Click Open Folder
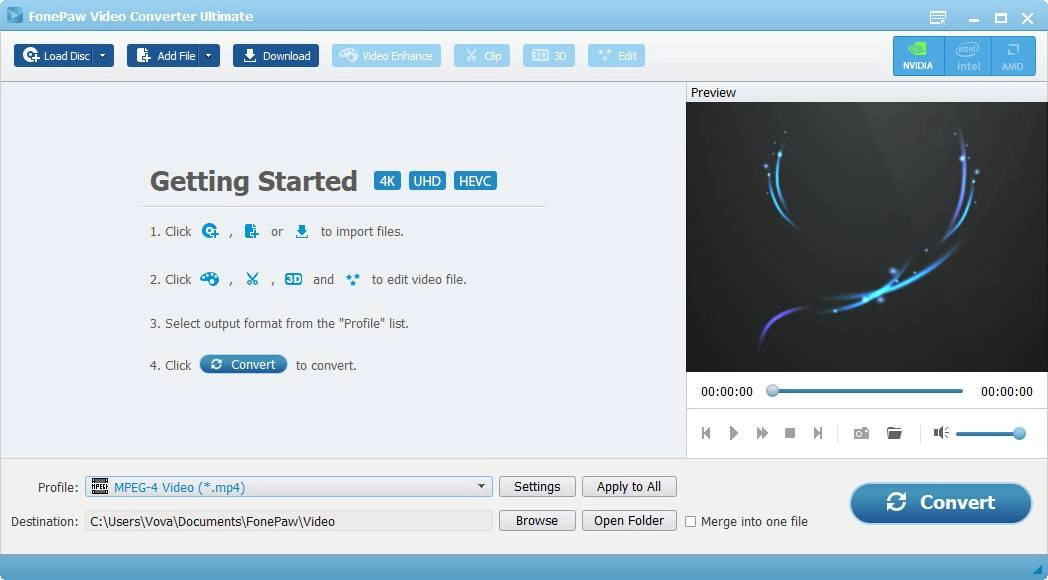1048x580 pixels. point(629,521)
